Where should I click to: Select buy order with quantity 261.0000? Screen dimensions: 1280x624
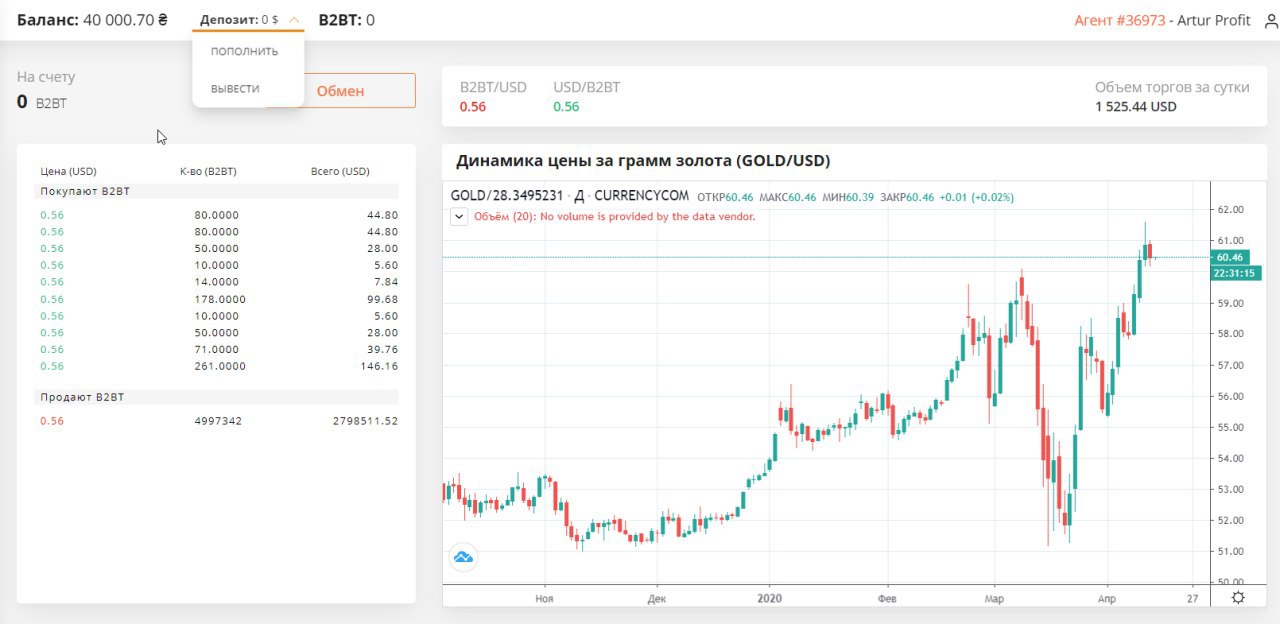click(219, 366)
